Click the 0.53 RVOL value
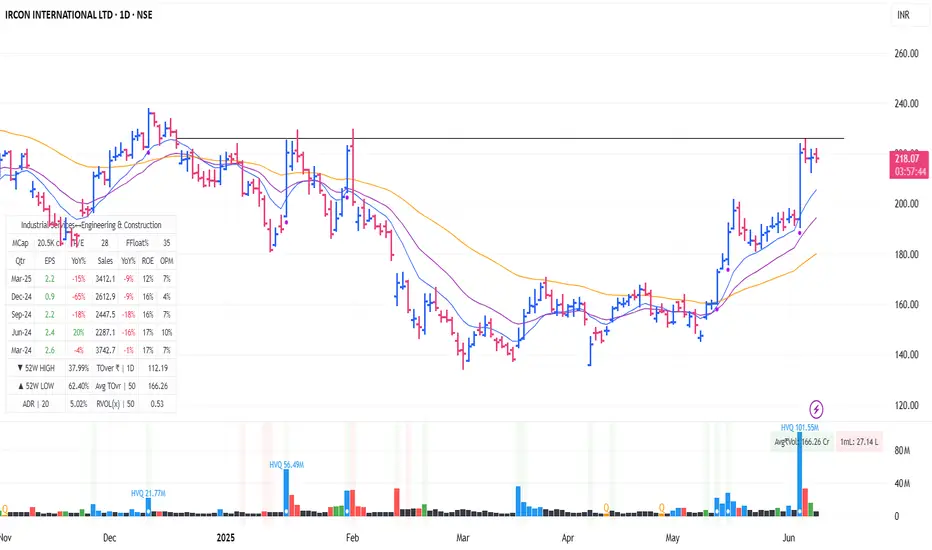This screenshot has height=550, width=932. coord(157,404)
